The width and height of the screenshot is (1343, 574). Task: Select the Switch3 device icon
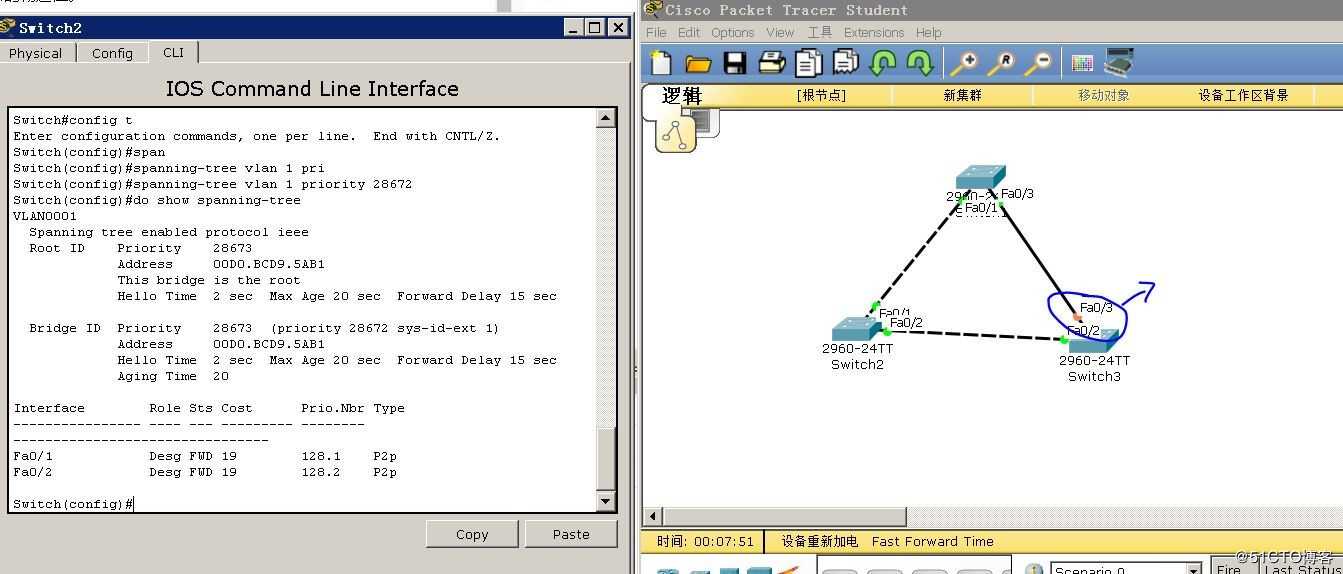click(x=1094, y=343)
